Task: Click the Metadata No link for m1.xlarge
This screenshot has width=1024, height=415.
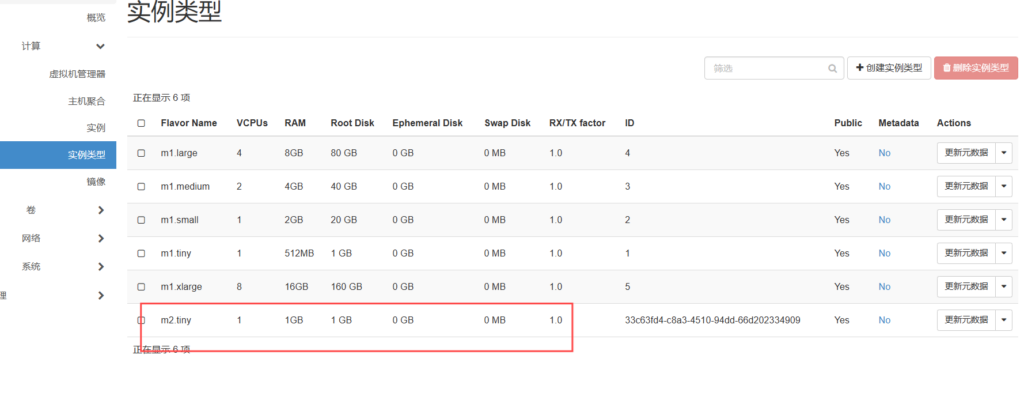Action: coord(884,287)
